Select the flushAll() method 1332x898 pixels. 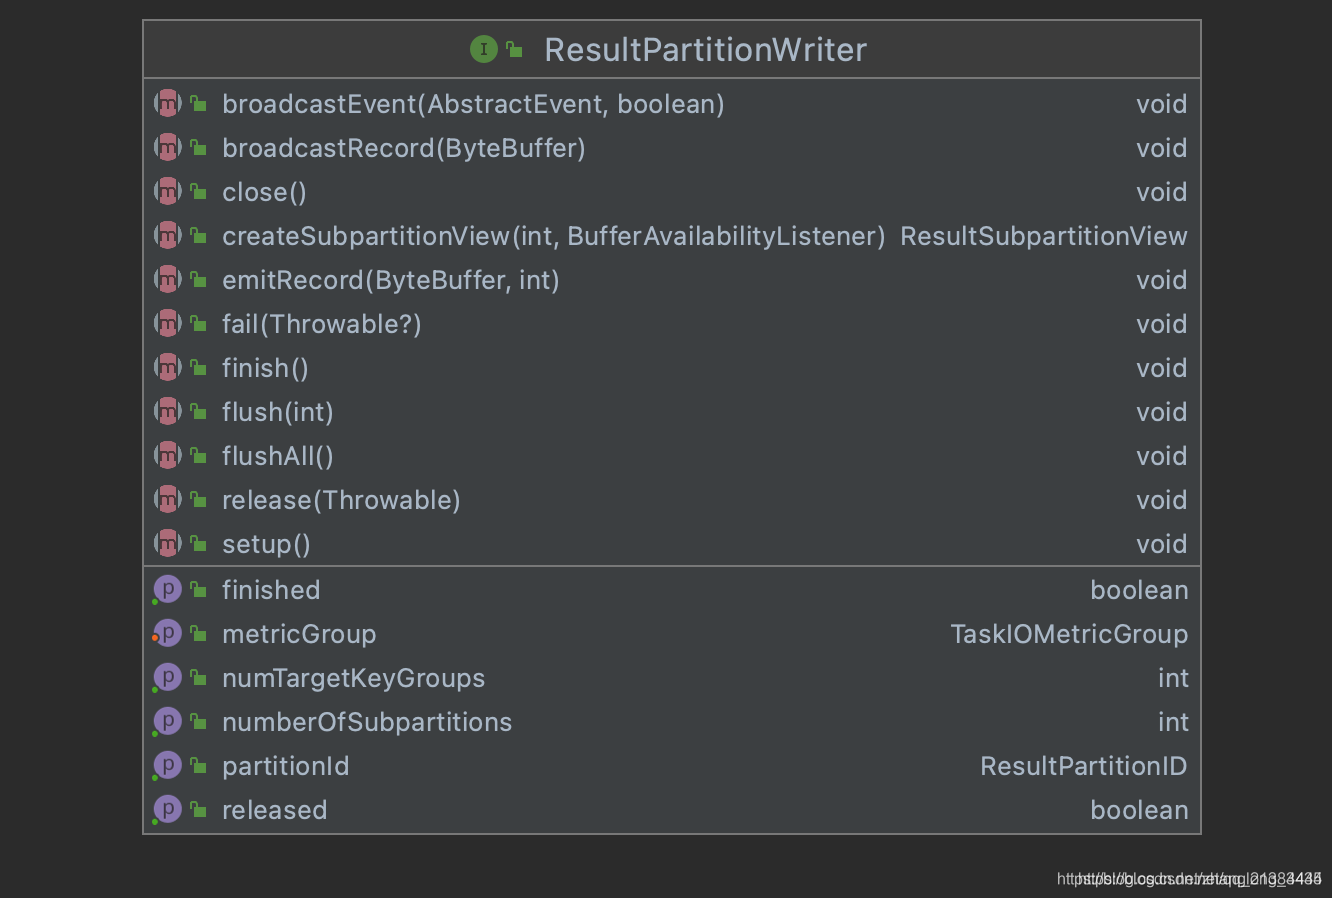[x=278, y=456]
